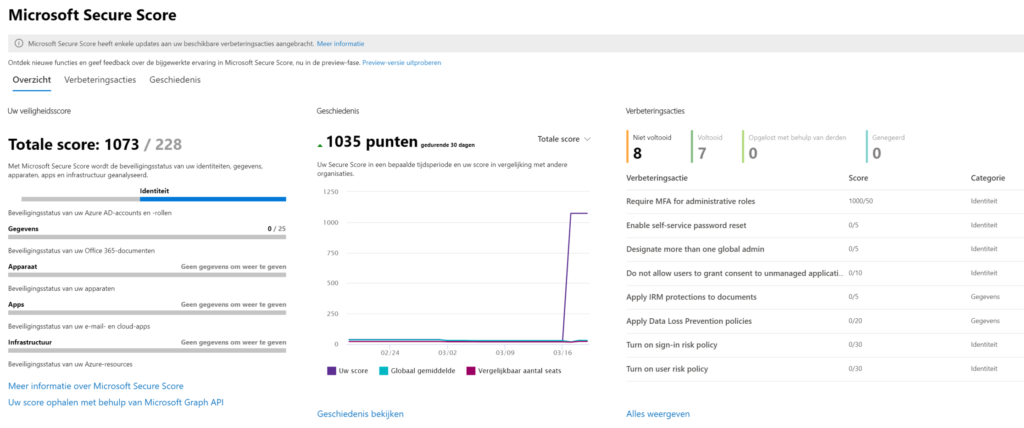The width and height of the screenshot is (1024, 428).
Task: Click the teal Globaal gemiddelde legend swatch
Action: tap(383, 370)
